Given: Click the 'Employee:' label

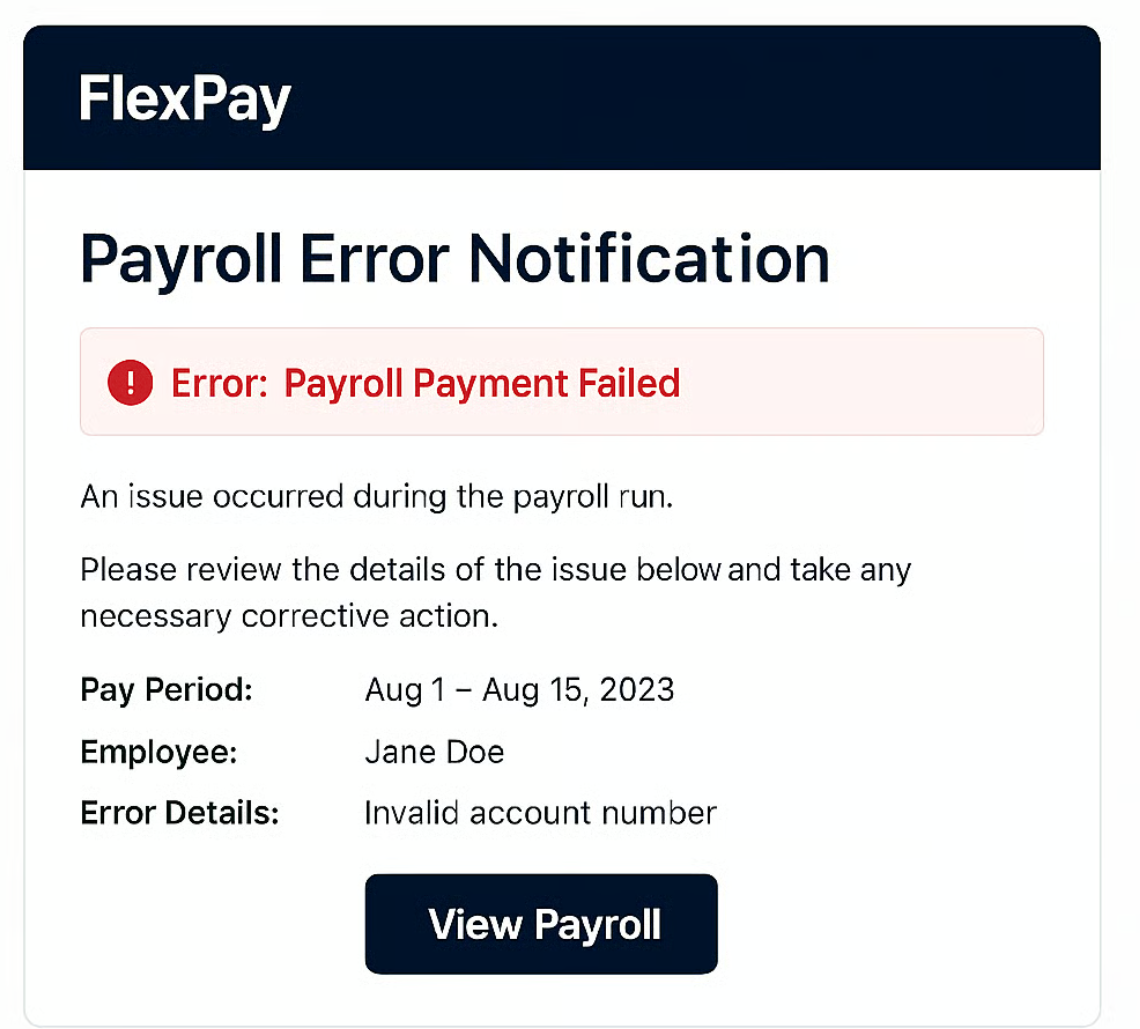Looking at the screenshot, I should click(159, 752).
